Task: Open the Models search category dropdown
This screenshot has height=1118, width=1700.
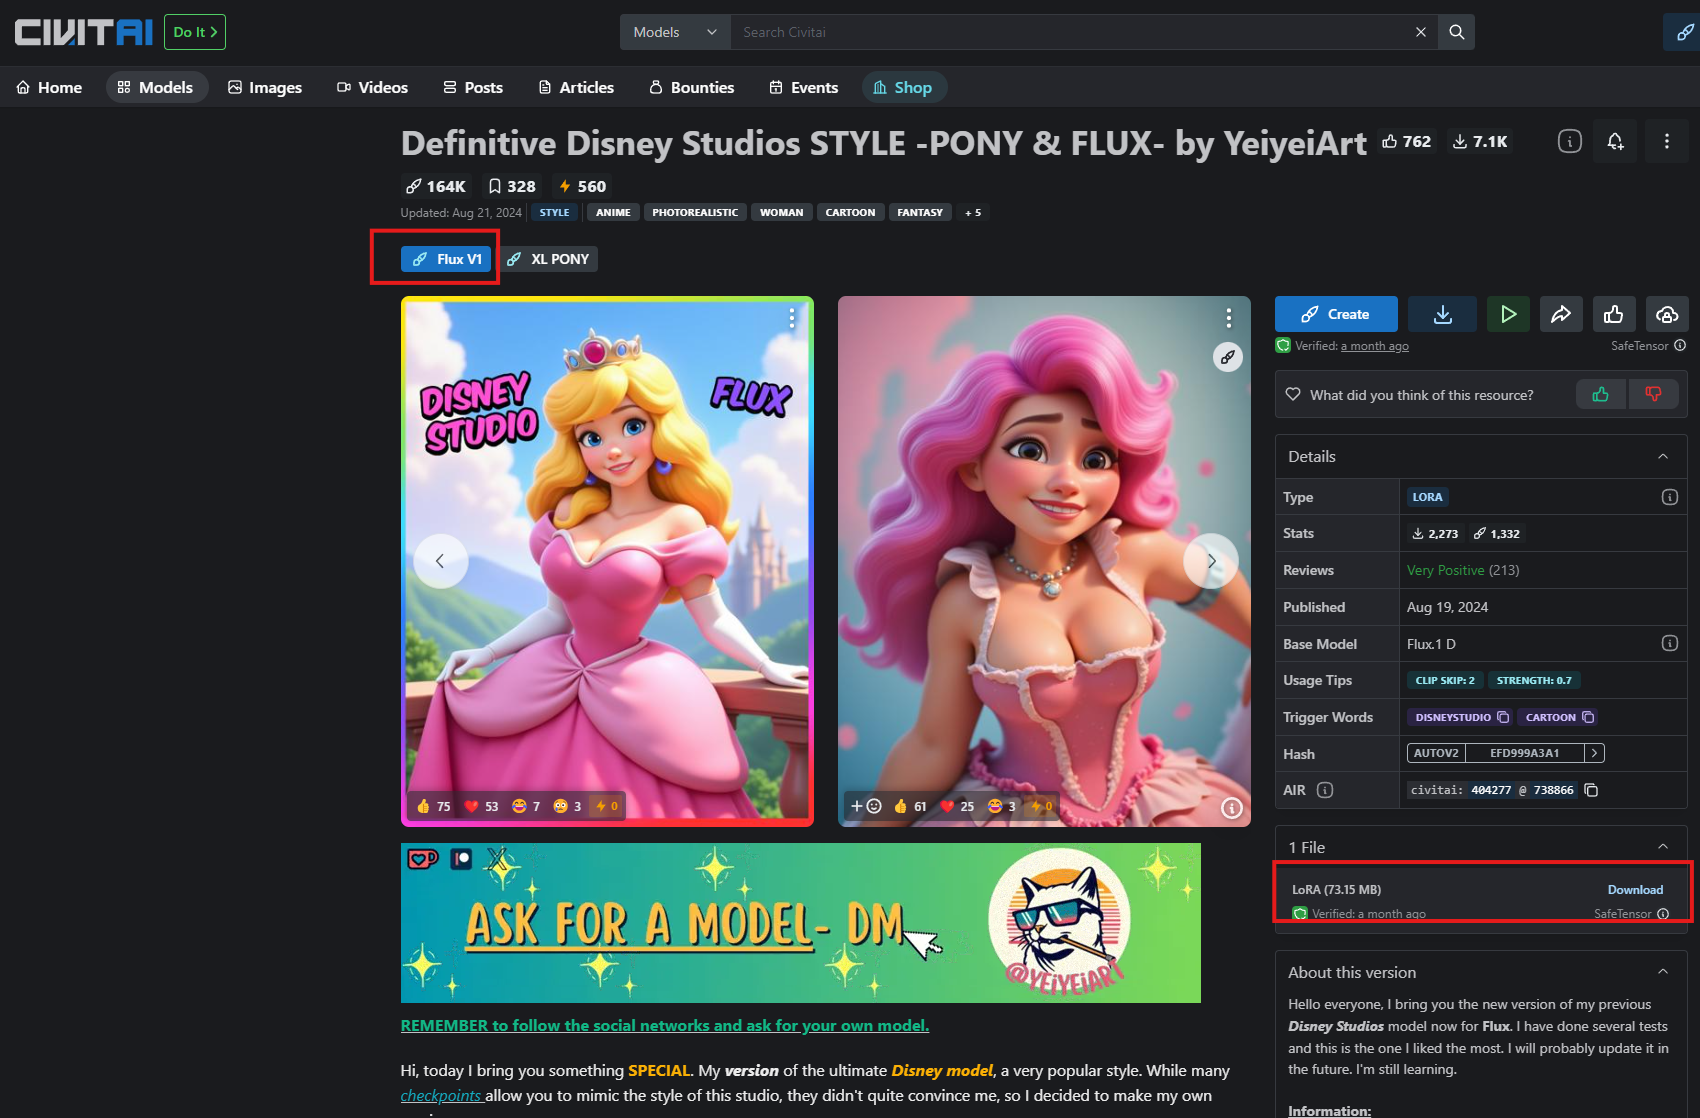Action: click(675, 32)
